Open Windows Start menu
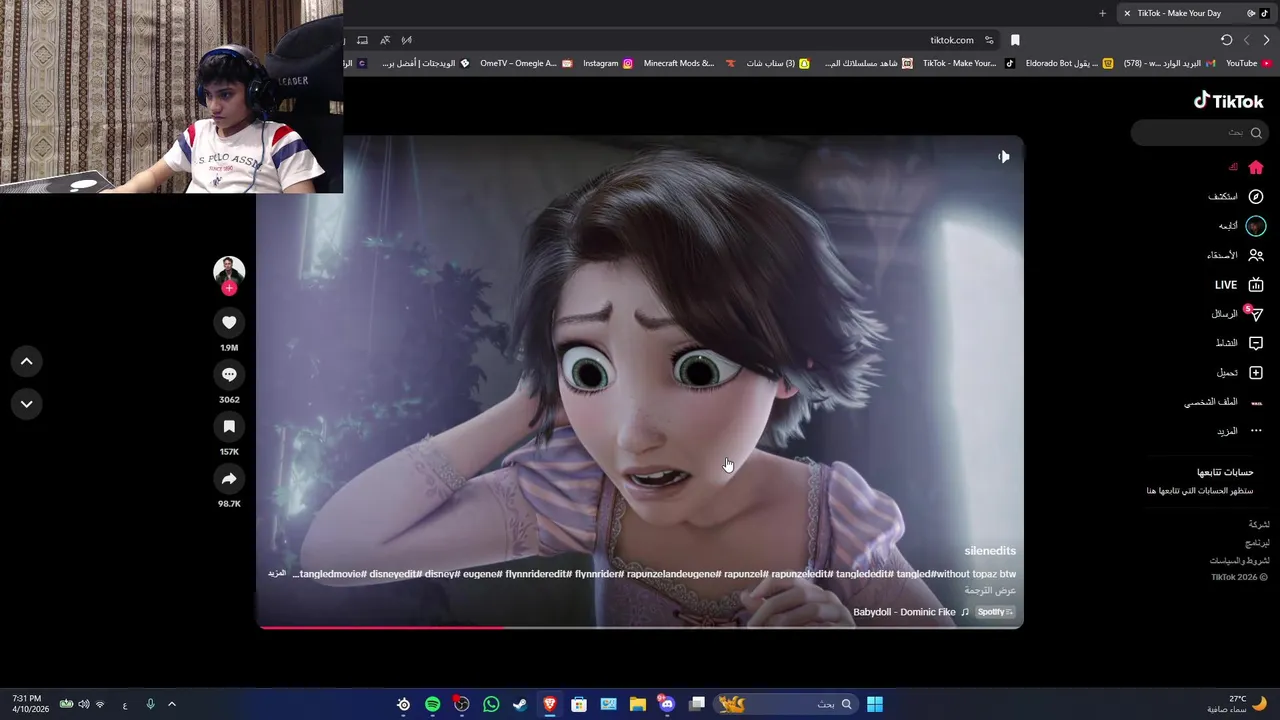This screenshot has width=1280, height=720. pyautogui.click(x=875, y=704)
